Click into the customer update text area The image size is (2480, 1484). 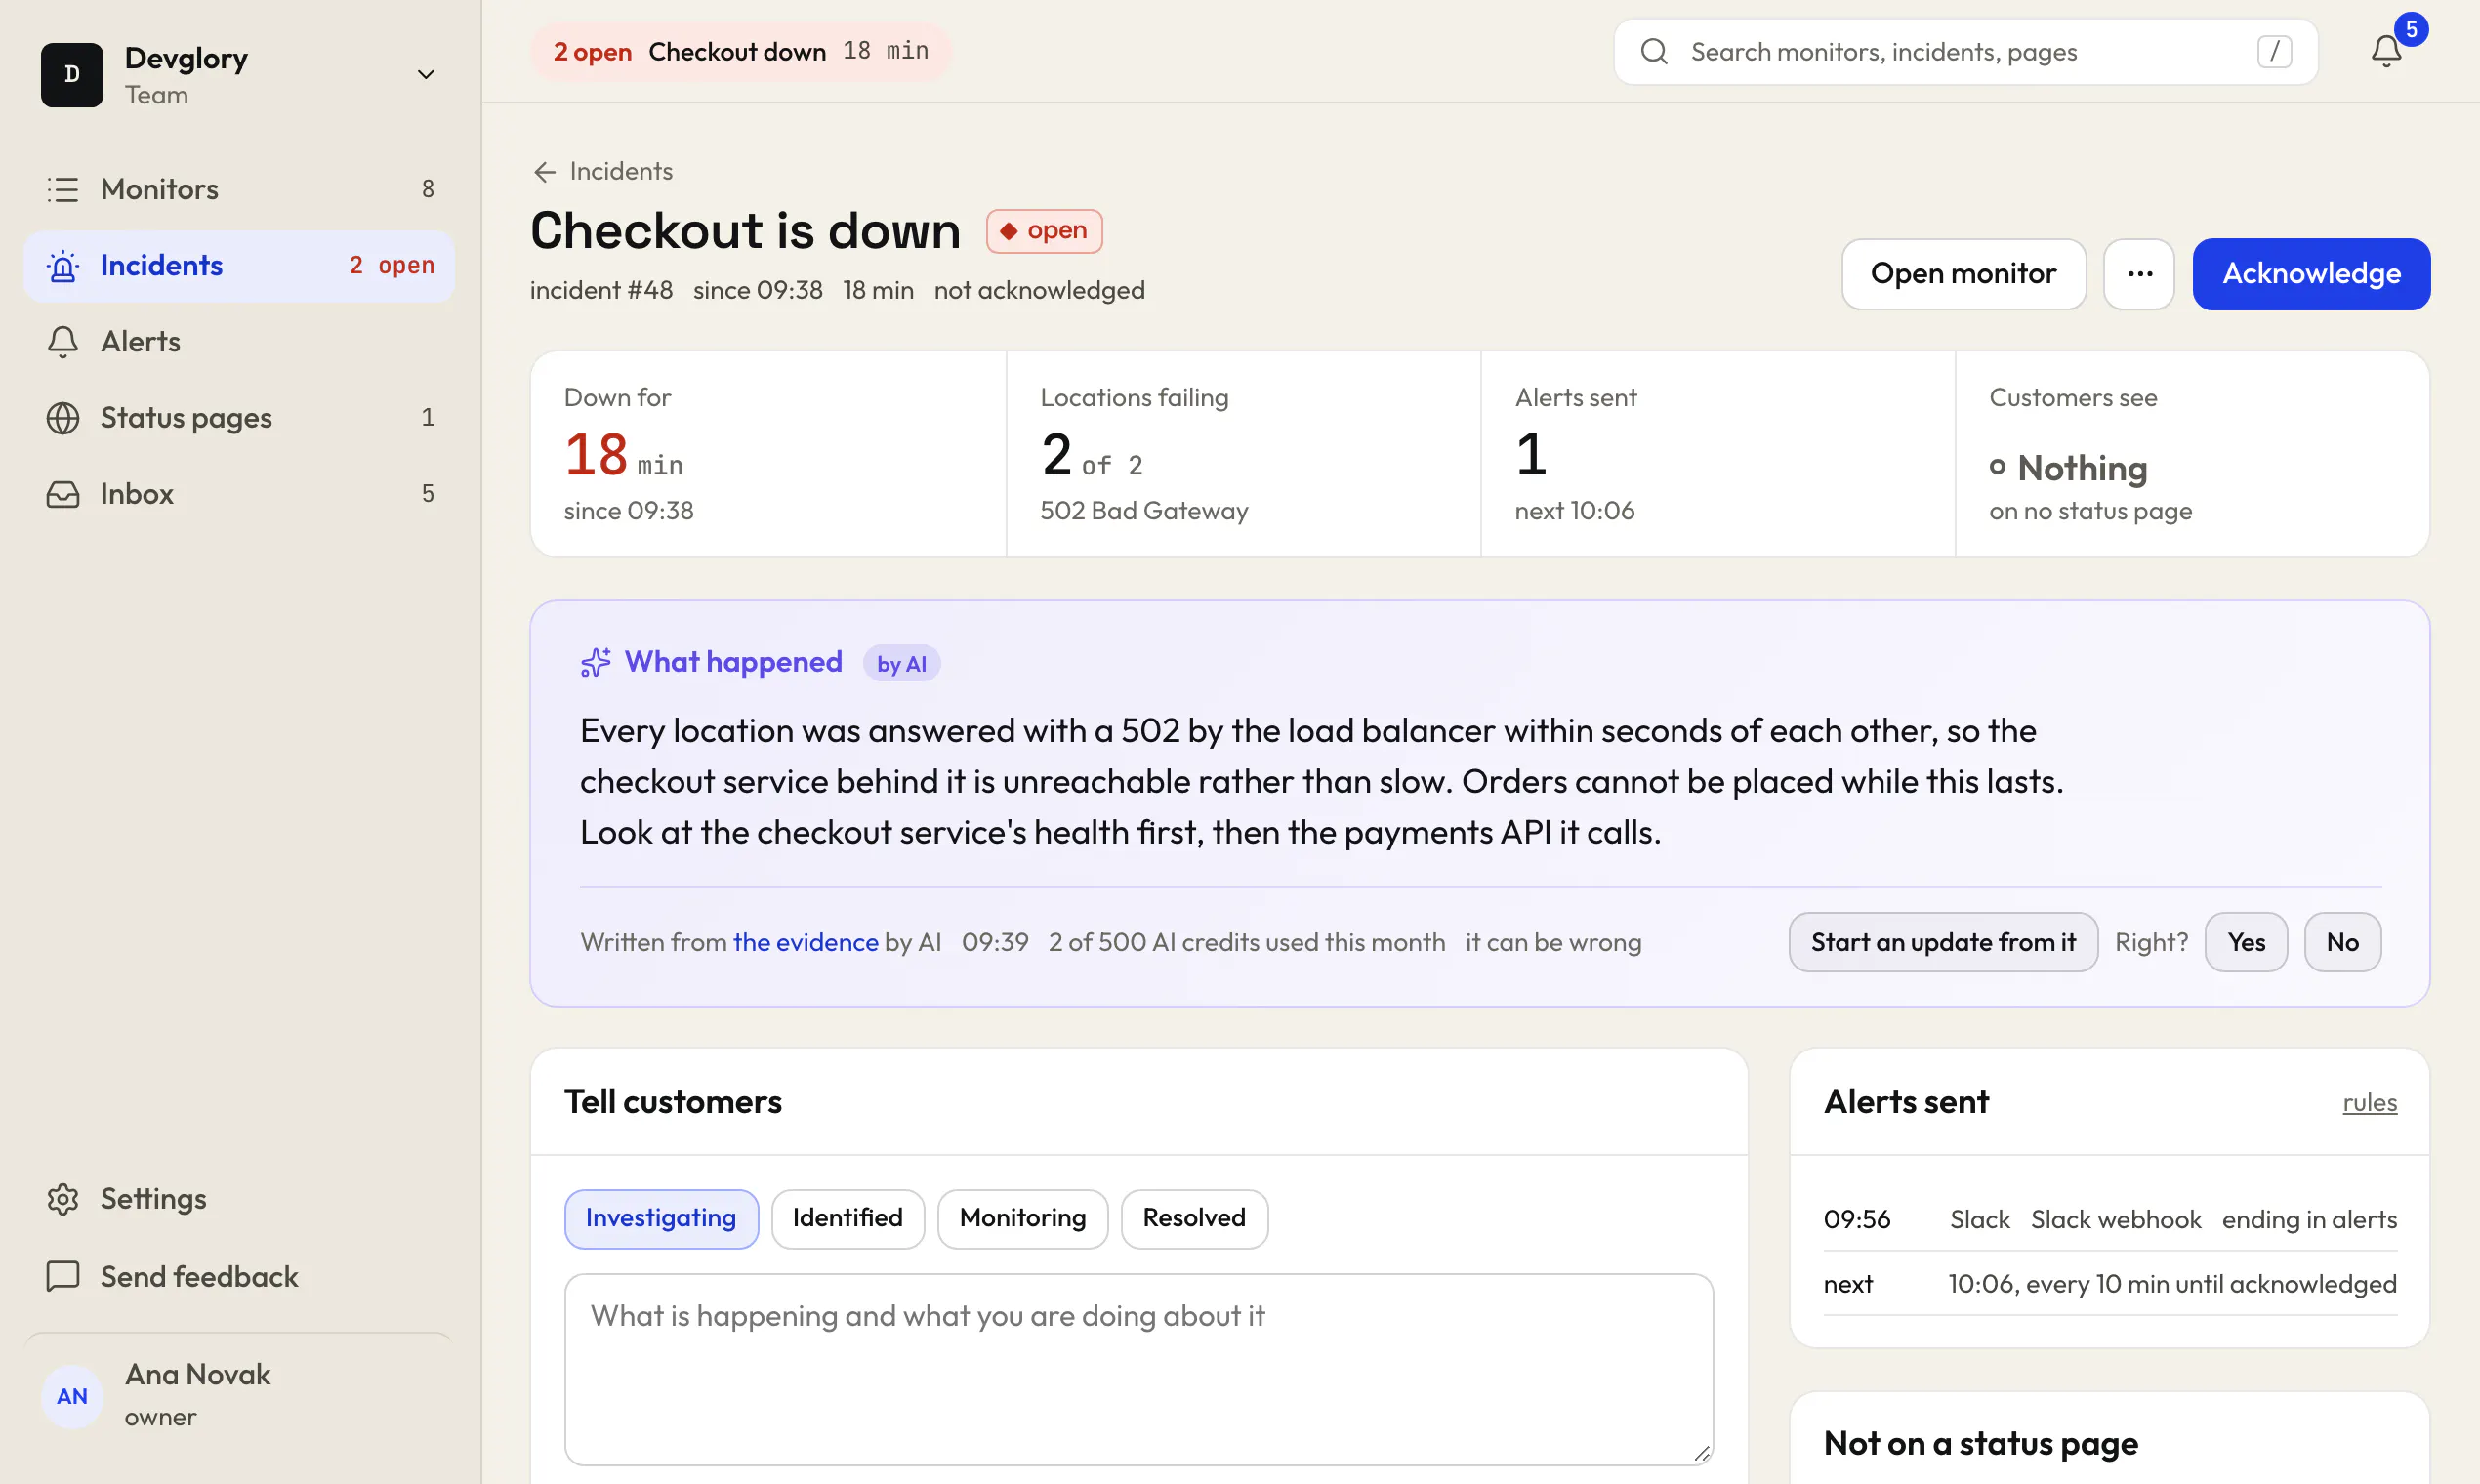pos(1138,1369)
